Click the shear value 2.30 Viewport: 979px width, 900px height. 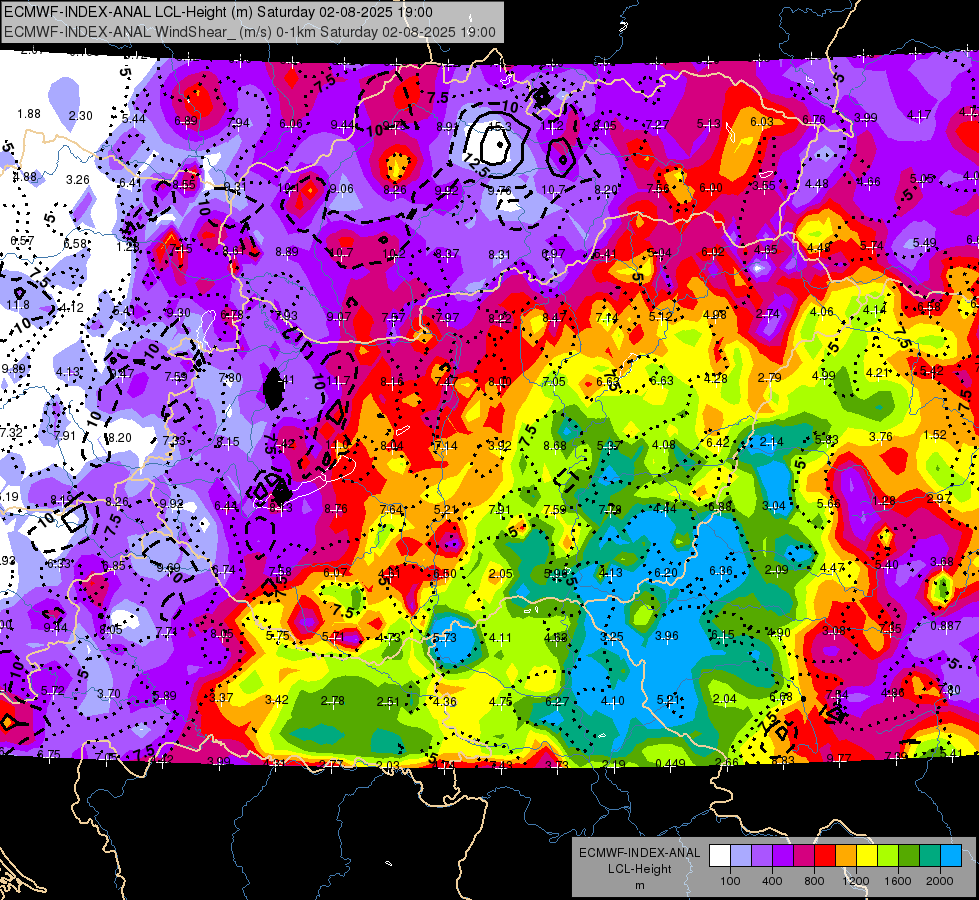click(81, 116)
